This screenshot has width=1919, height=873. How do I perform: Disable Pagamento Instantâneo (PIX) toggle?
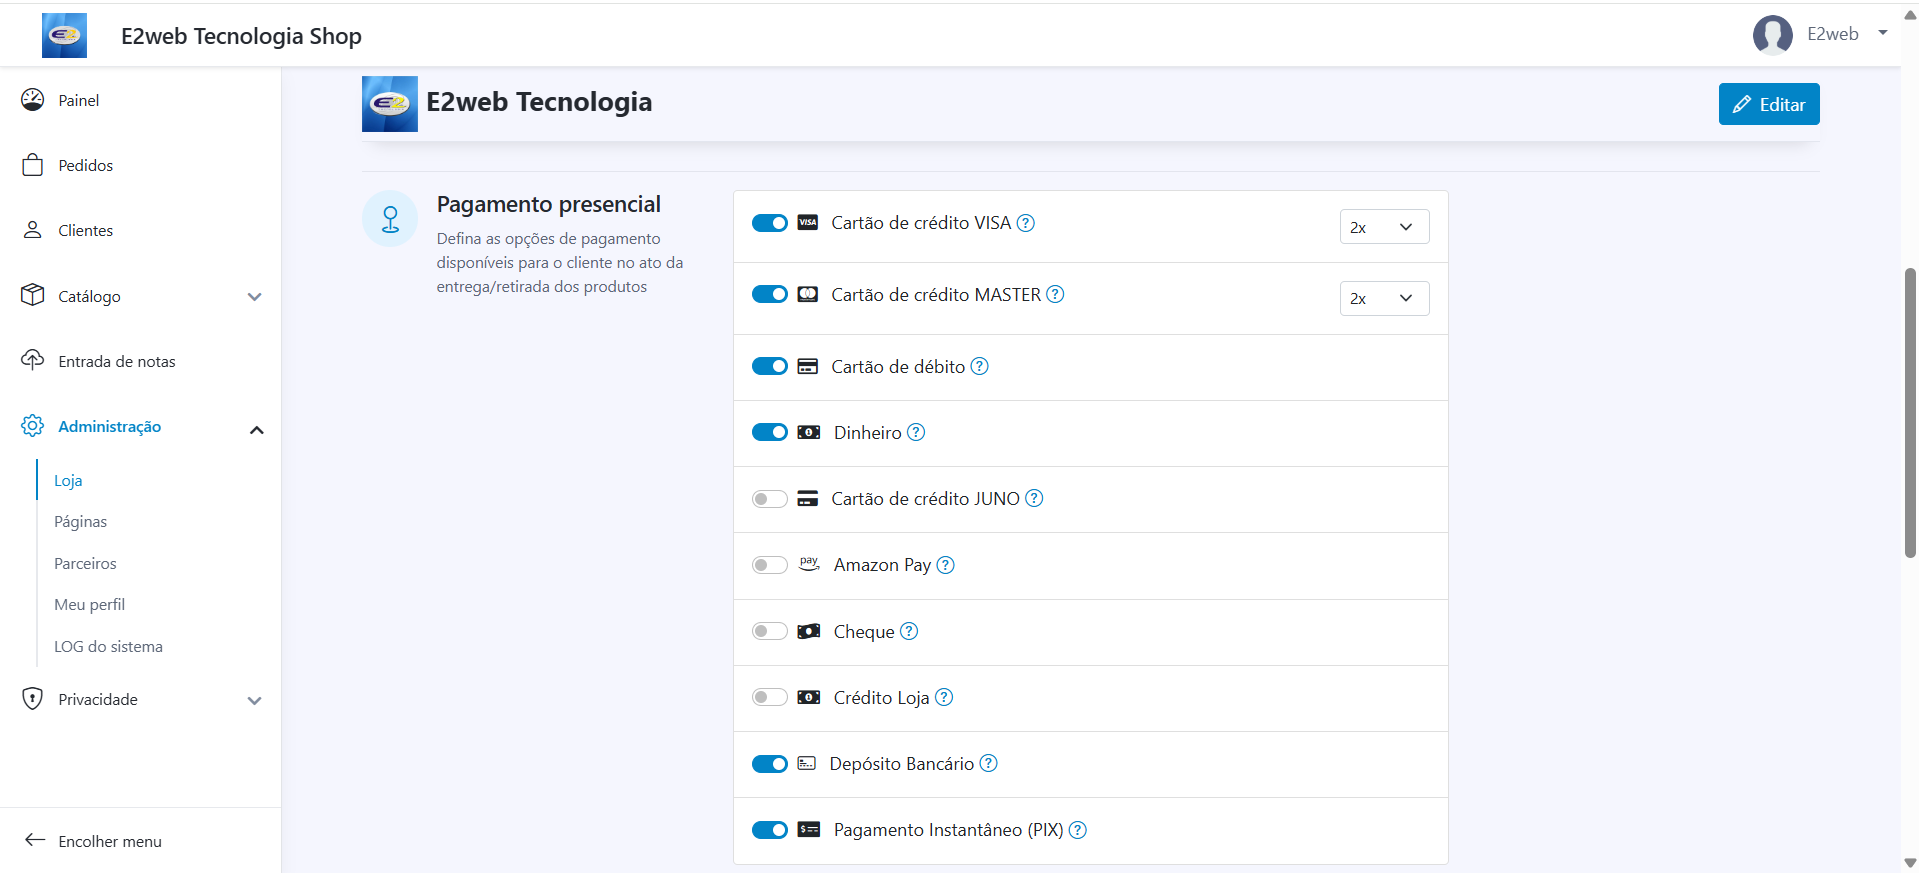(770, 830)
